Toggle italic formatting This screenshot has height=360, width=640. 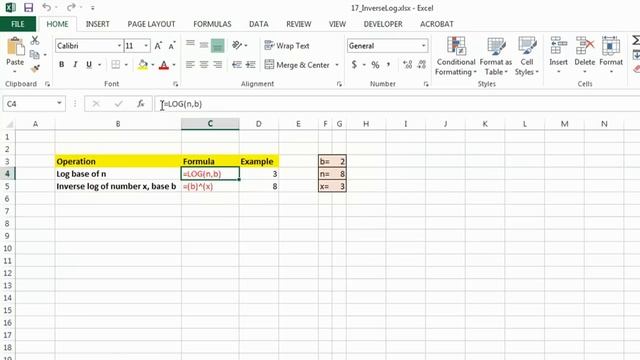[75, 64]
